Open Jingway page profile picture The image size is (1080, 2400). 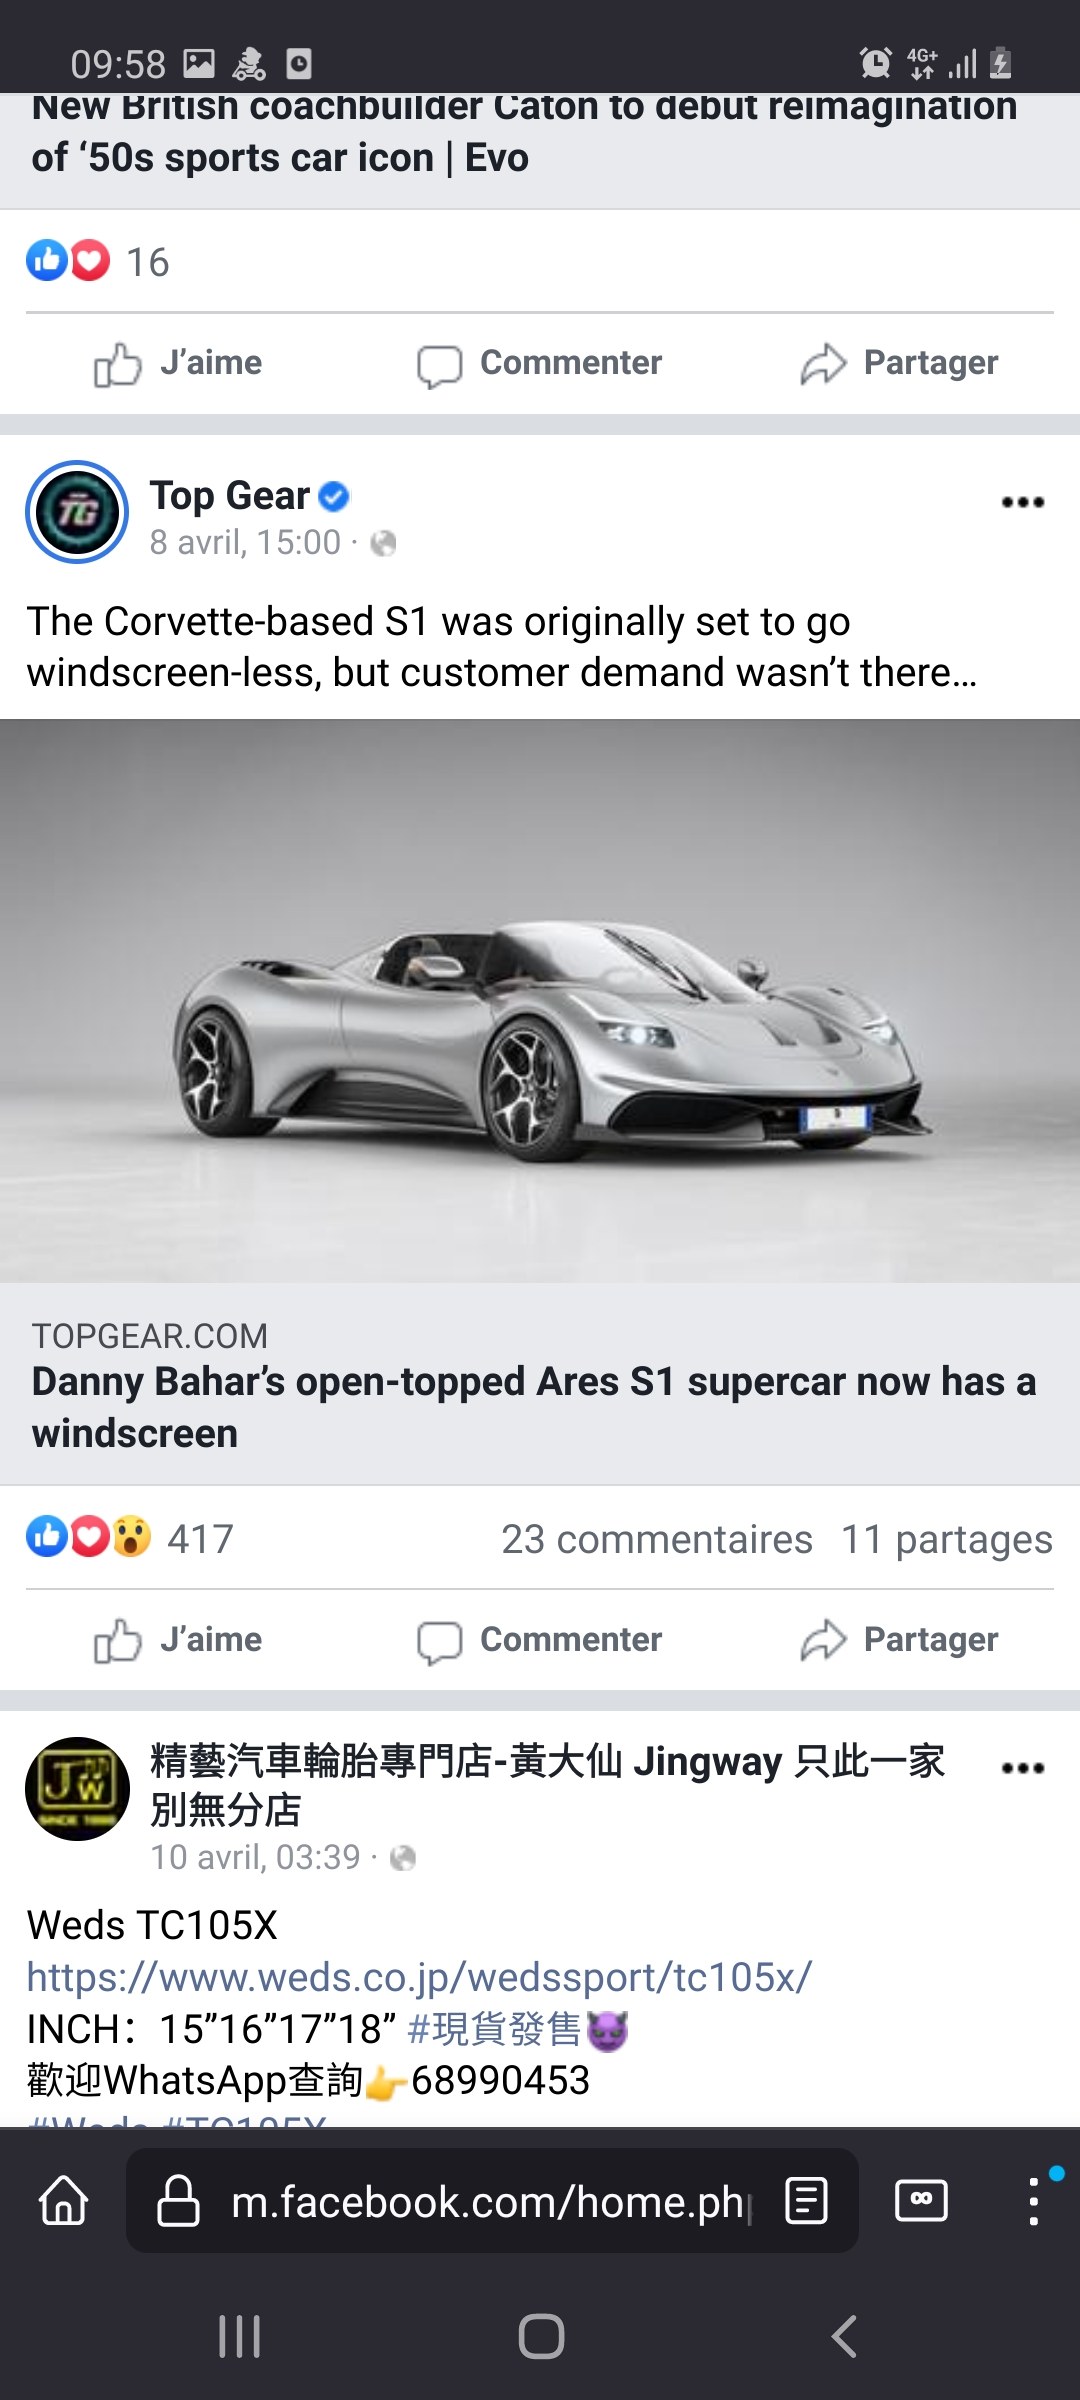(x=77, y=1789)
